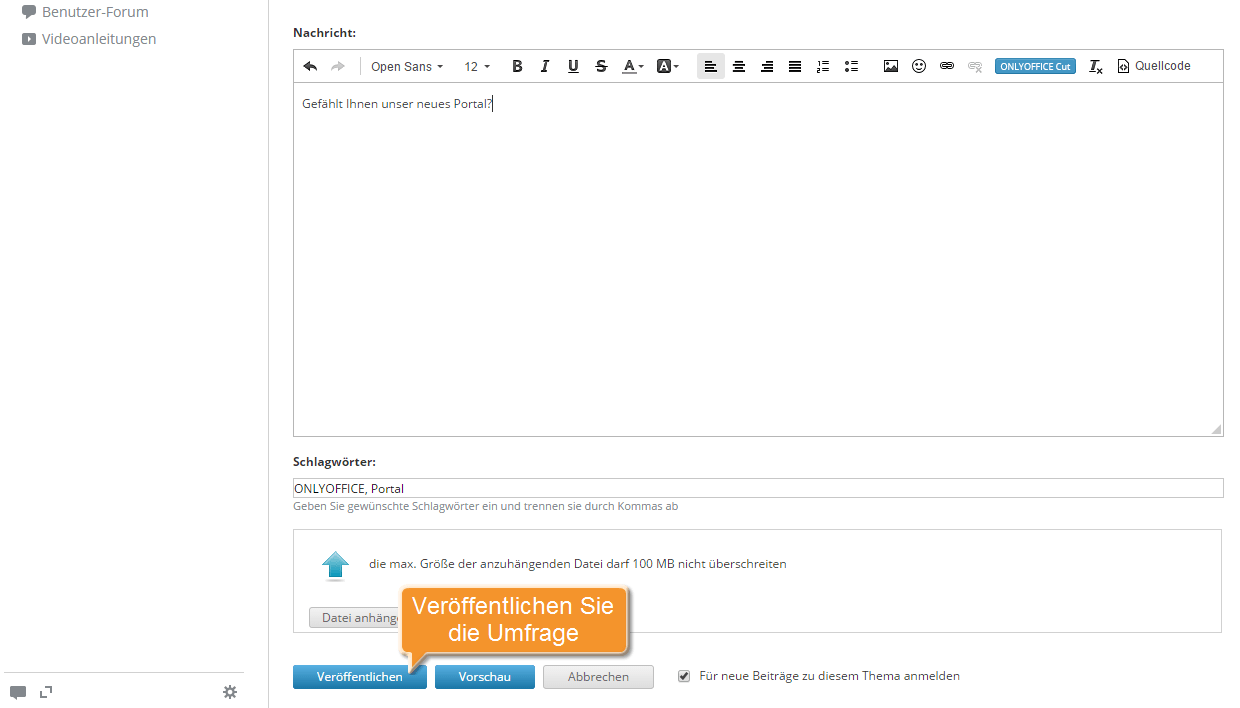Click the unlink icon

(x=975, y=67)
